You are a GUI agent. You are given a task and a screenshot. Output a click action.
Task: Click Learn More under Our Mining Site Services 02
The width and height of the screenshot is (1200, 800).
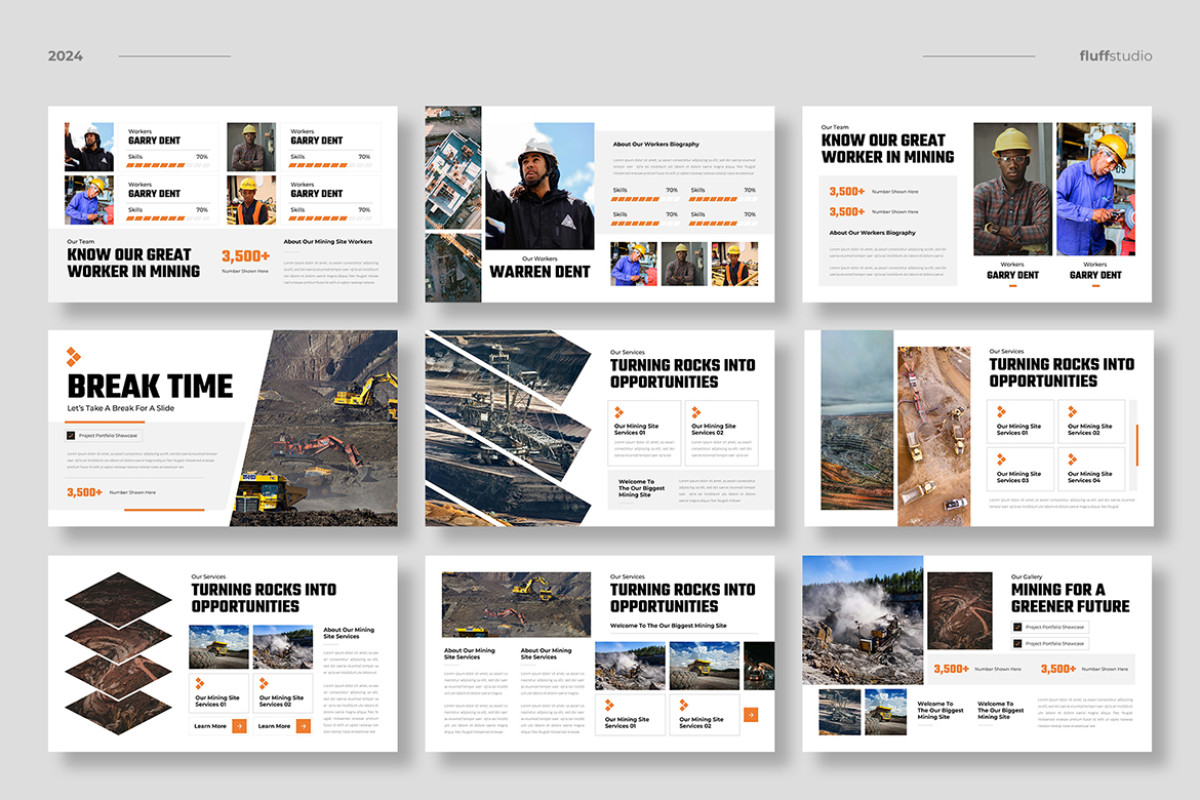pyautogui.click(x=275, y=726)
